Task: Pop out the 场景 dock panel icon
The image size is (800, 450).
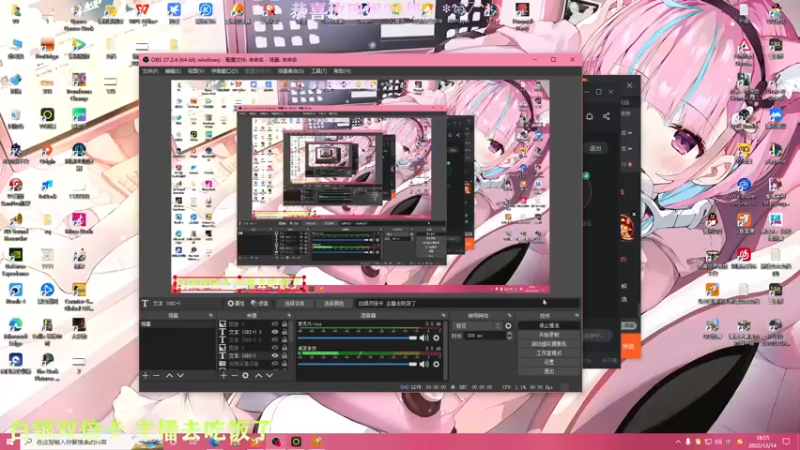Action: [x=211, y=315]
